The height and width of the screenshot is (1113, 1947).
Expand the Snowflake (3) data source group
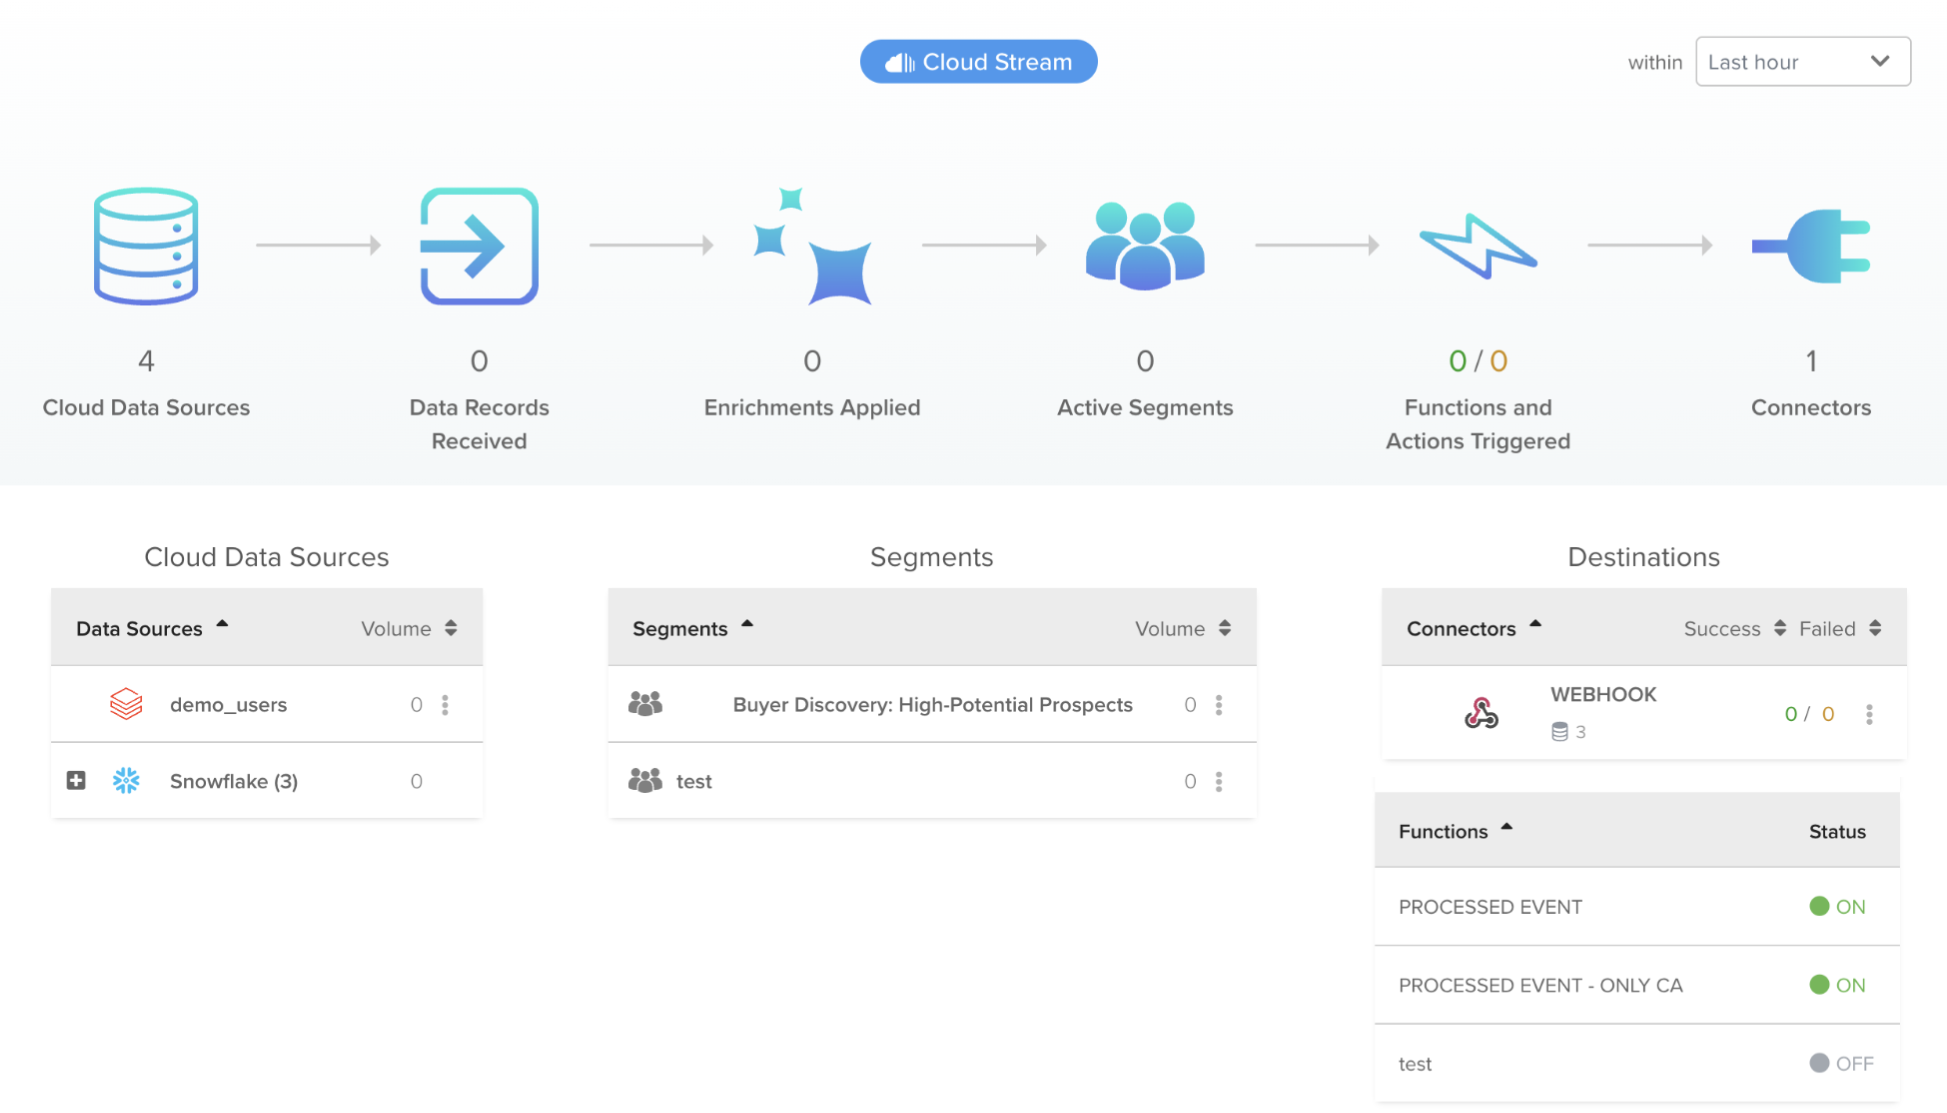click(76, 781)
